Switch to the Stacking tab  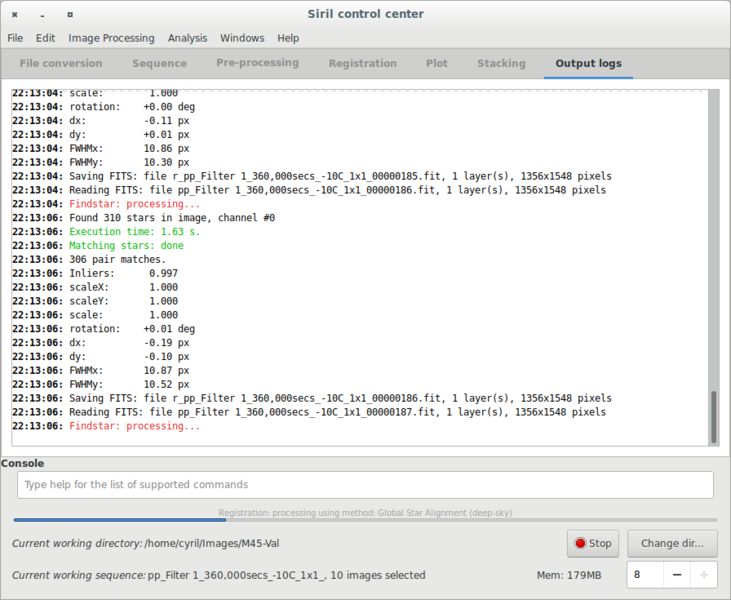[501, 63]
